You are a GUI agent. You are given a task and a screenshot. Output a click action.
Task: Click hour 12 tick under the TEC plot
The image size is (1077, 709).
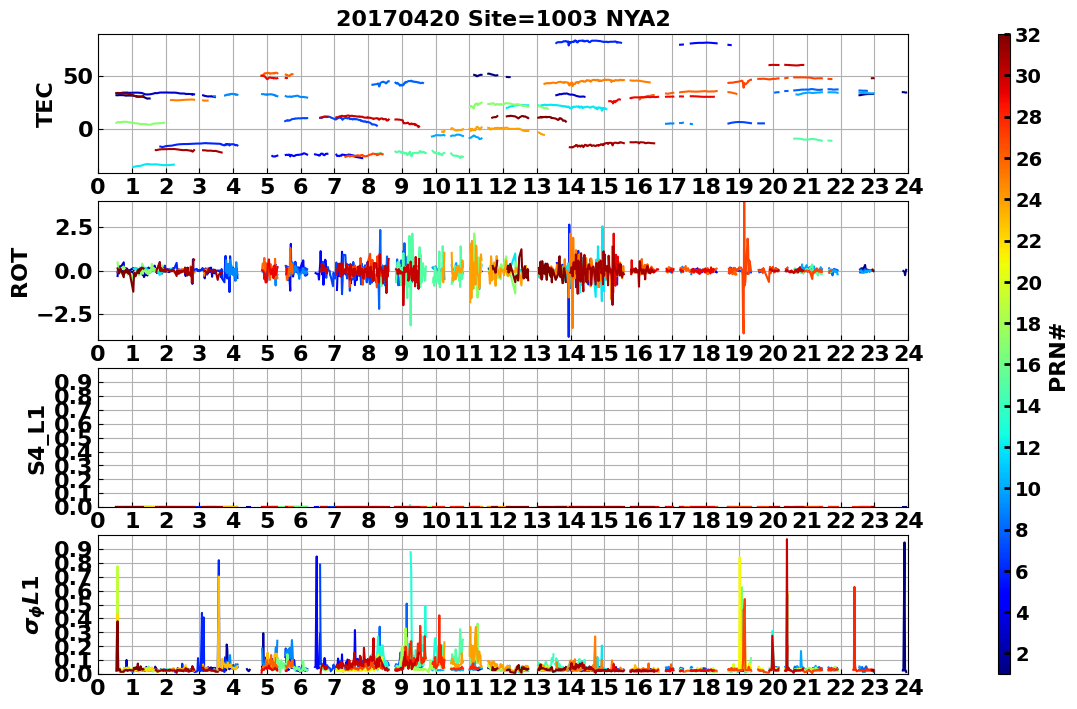[x=503, y=187]
